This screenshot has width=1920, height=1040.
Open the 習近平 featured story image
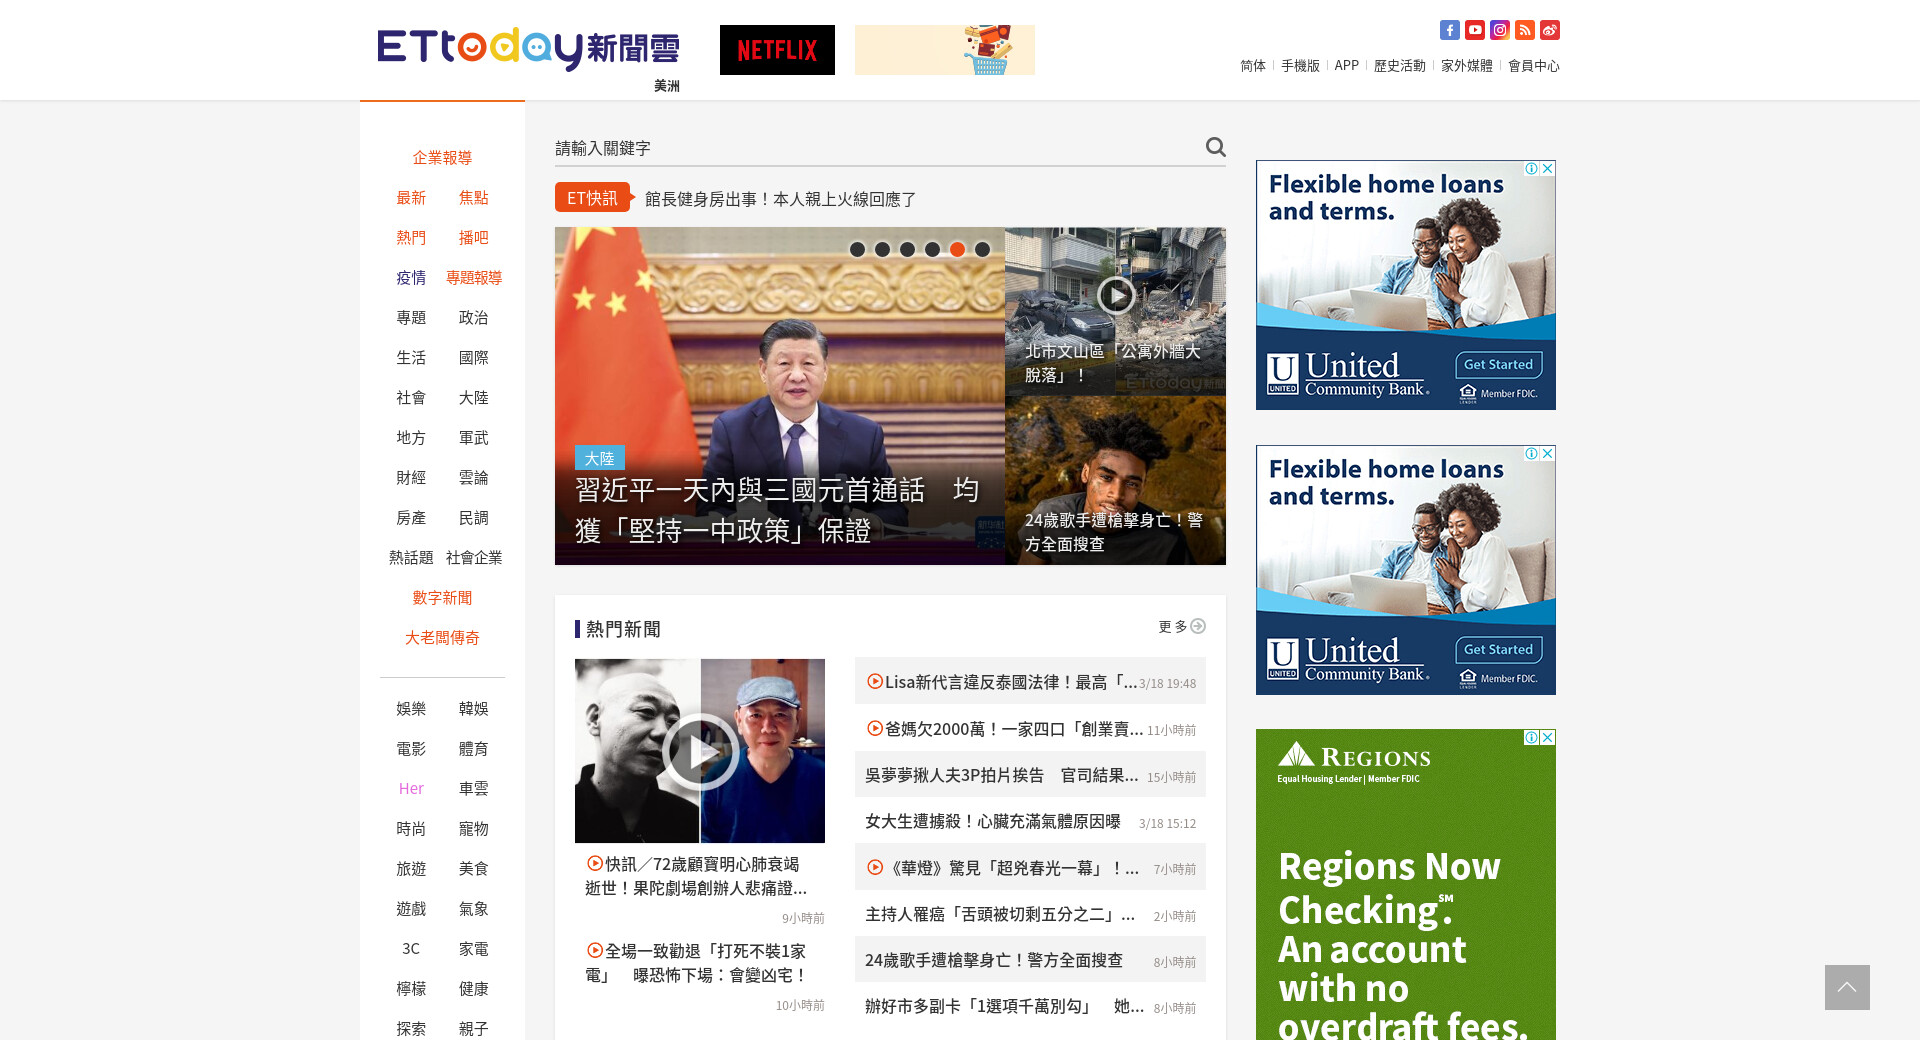(x=780, y=396)
